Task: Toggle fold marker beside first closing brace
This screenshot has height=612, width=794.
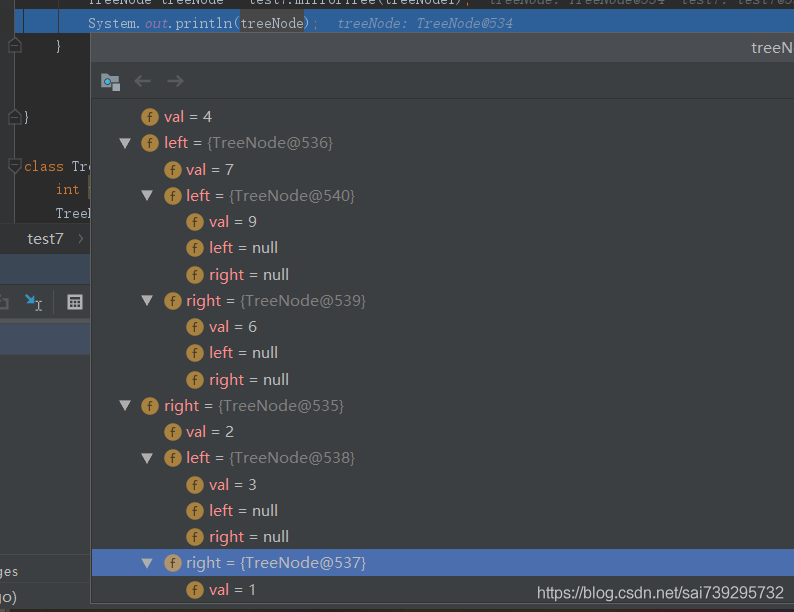Action: coord(14,45)
